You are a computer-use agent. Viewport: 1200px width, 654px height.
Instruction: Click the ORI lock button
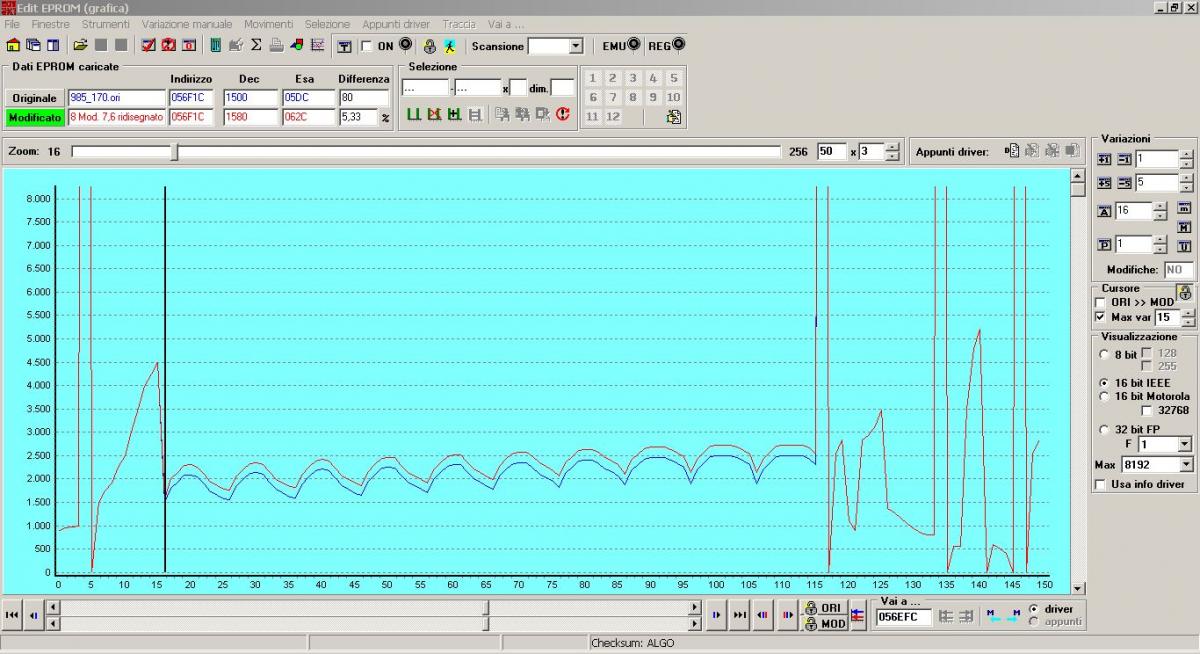pyautogui.click(x=825, y=608)
